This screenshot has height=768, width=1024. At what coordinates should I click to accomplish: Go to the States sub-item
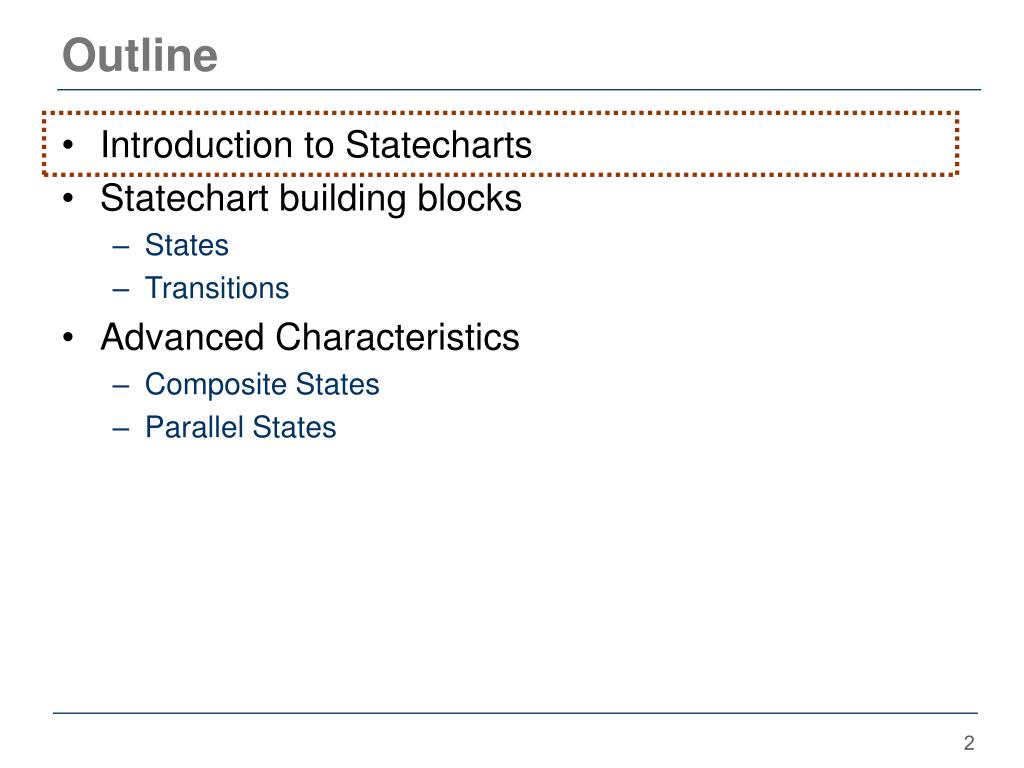point(187,246)
